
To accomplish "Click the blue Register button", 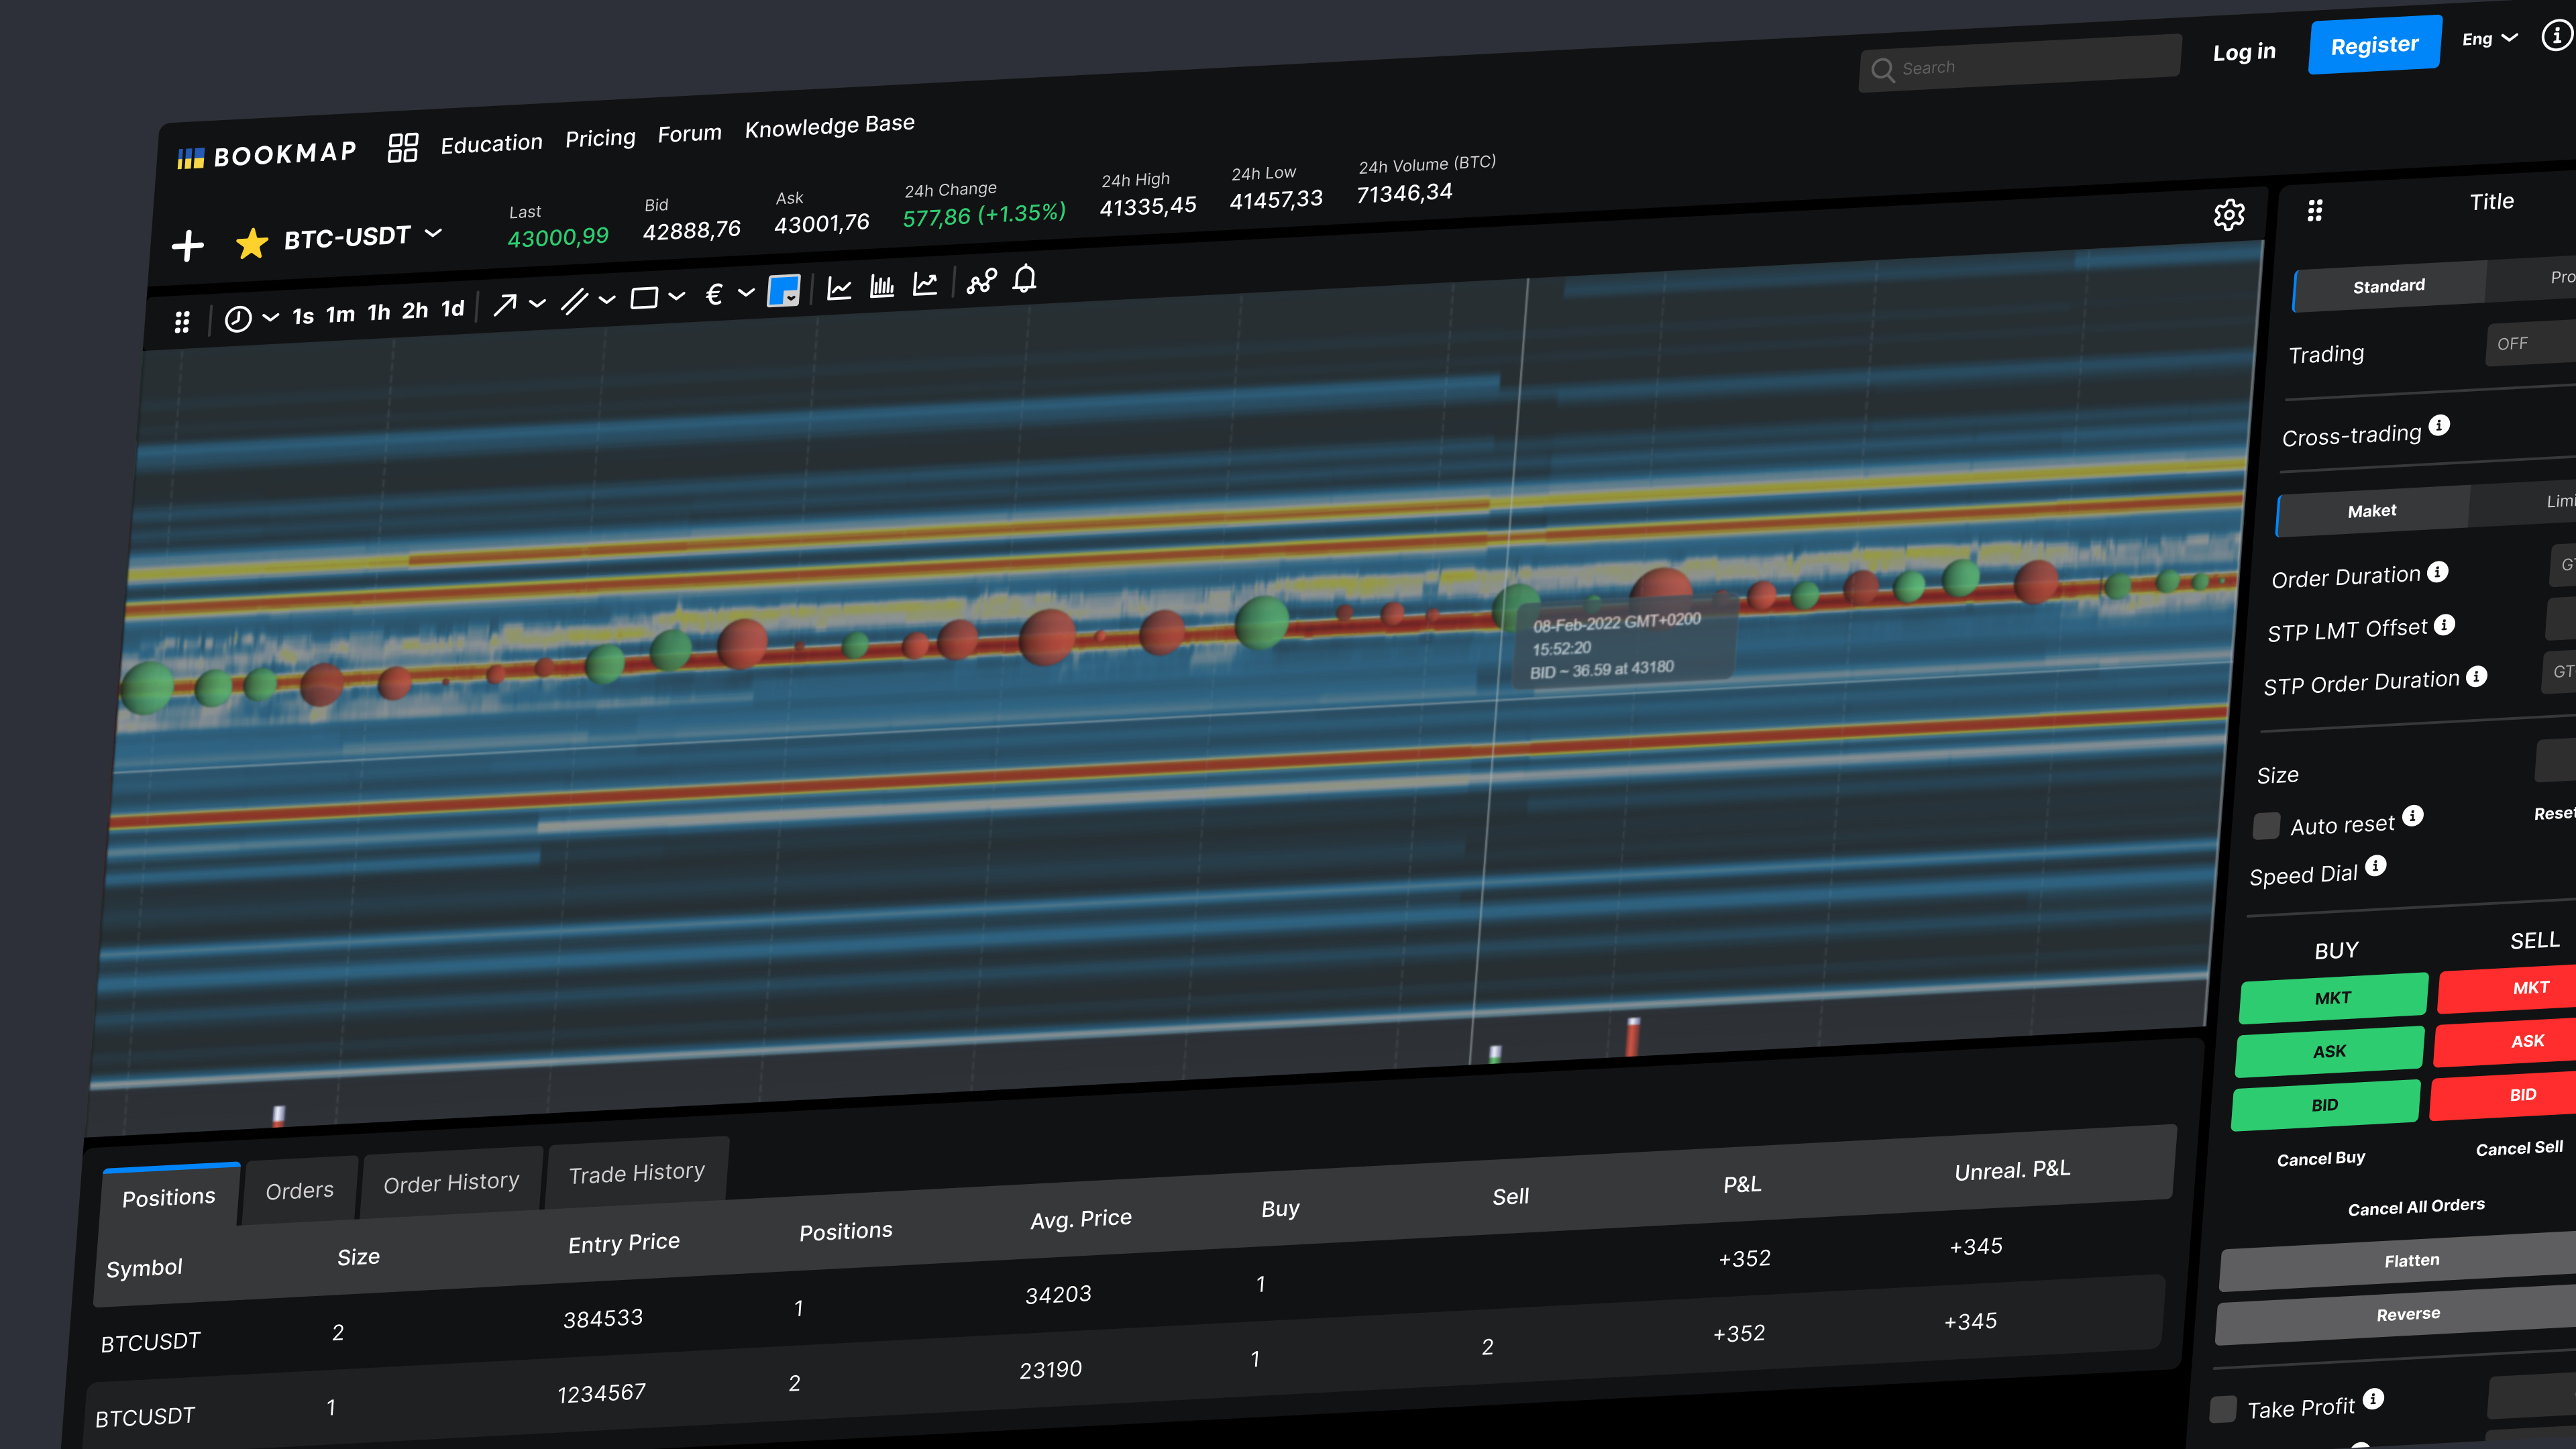I will point(2374,45).
